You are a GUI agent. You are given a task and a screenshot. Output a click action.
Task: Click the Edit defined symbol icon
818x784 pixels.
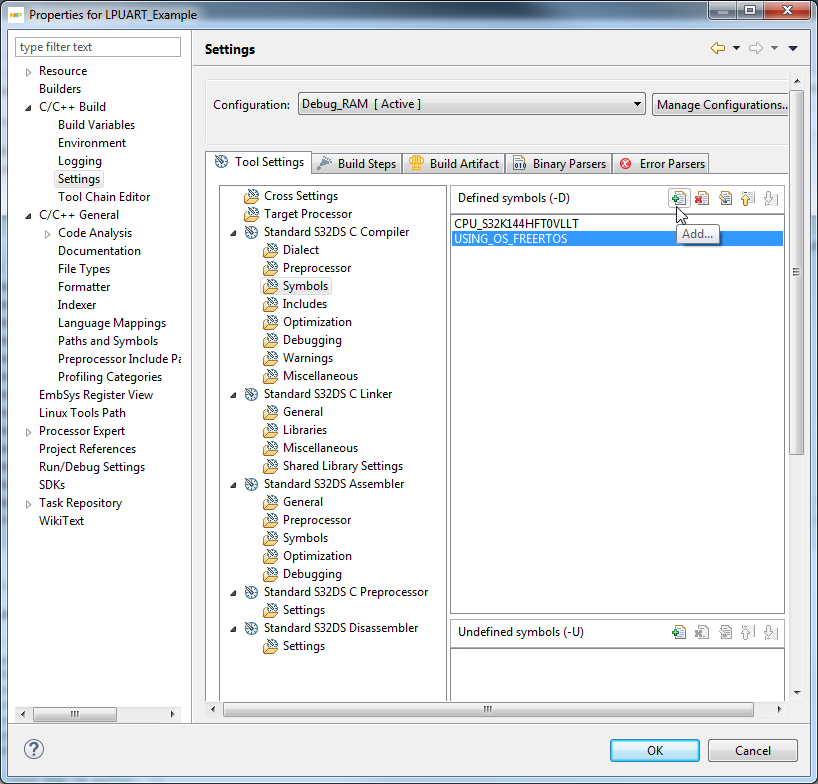pos(725,198)
